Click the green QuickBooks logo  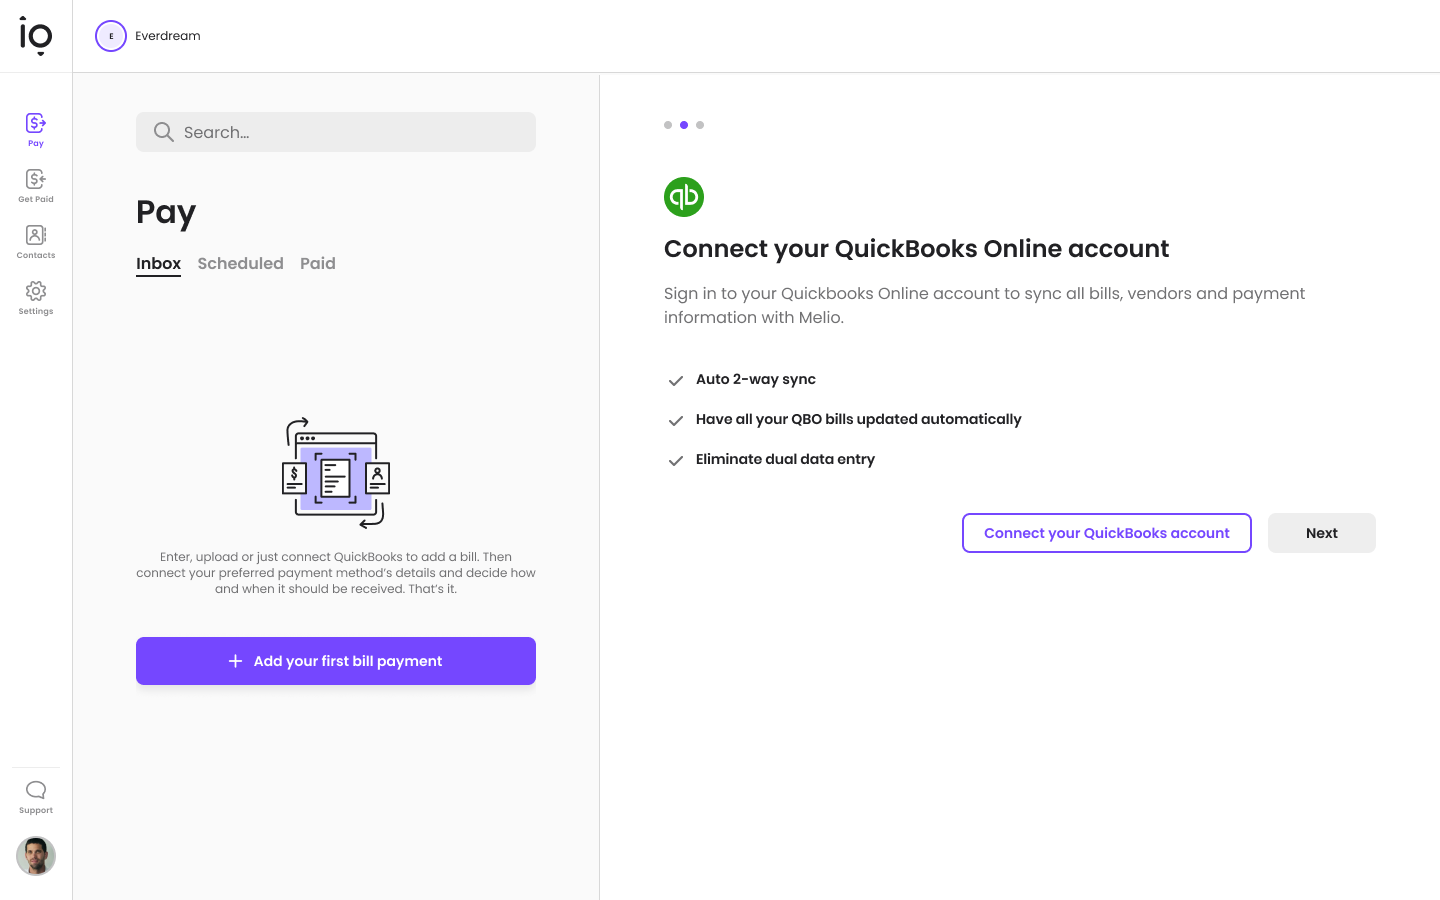[x=684, y=197]
